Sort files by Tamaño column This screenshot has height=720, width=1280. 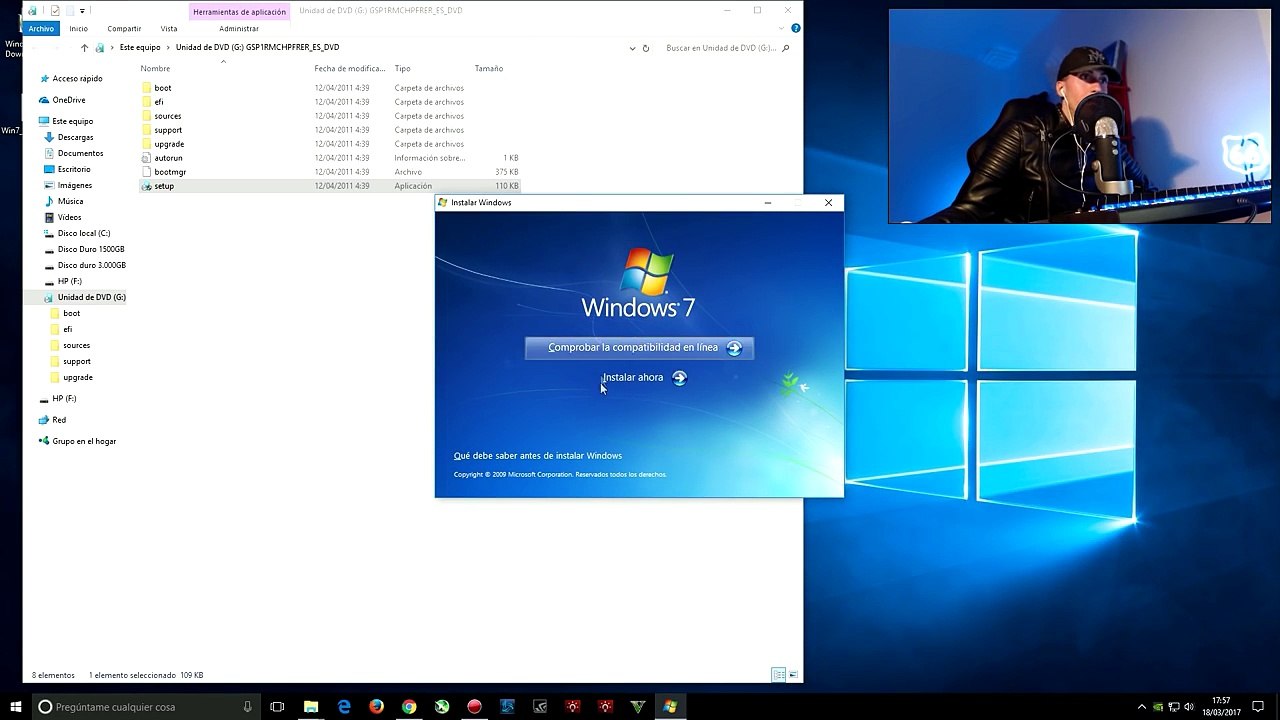(x=489, y=69)
